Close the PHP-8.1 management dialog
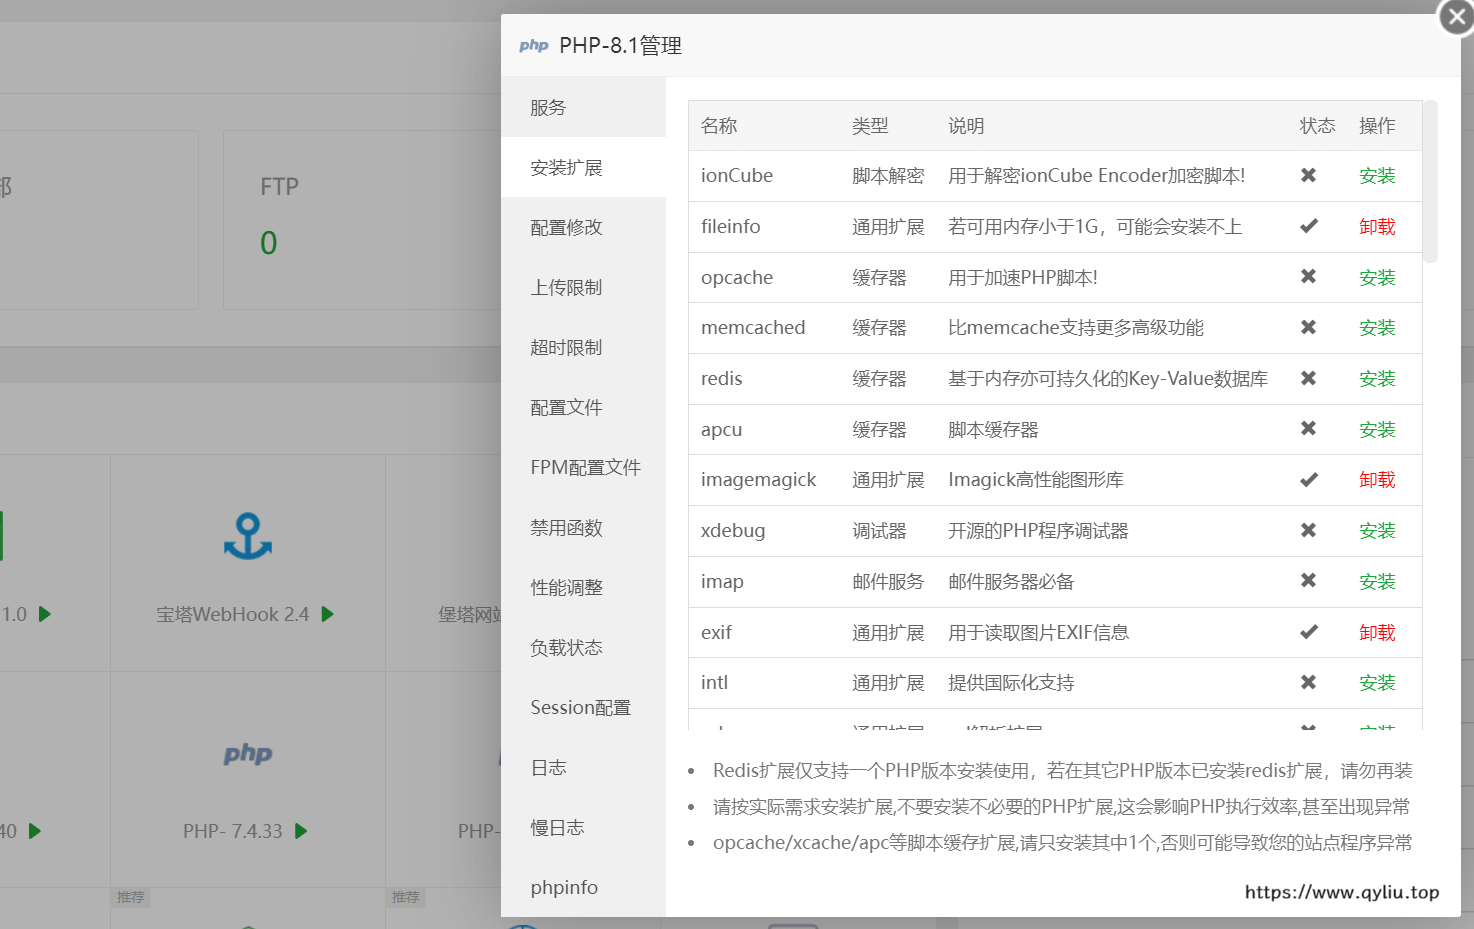The height and width of the screenshot is (929, 1474). (1456, 17)
